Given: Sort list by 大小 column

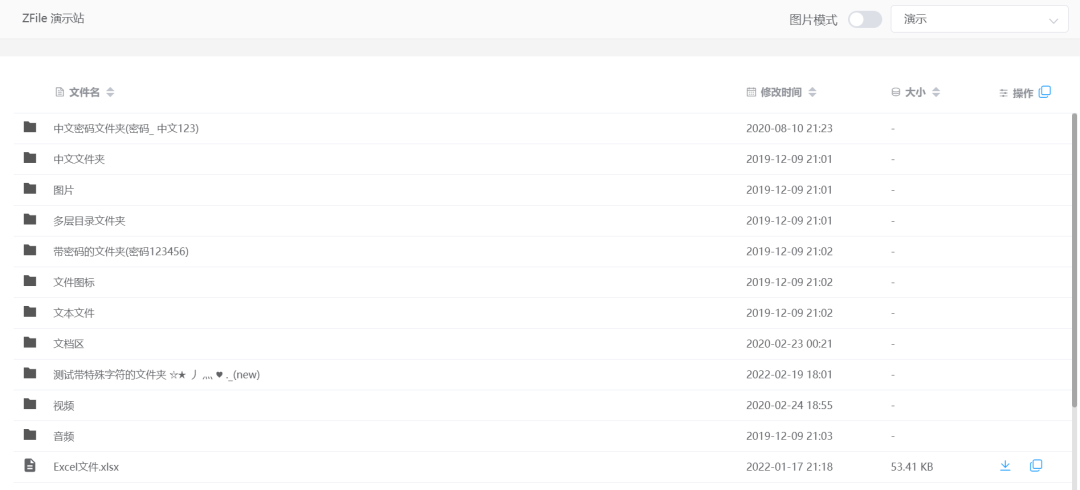Looking at the screenshot, I should click(936, 92).
